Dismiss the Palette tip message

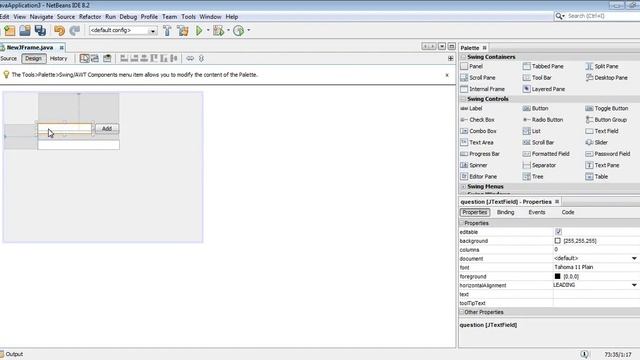pyautogui.click(x=447, y=75)
